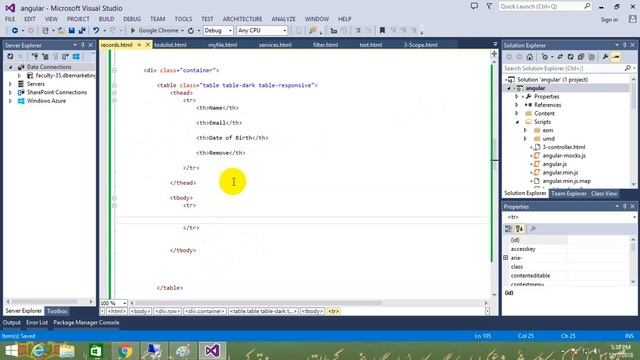Click the Bookmark toolbar icon
Screen dimensions: 640x360
coord(382,31)
